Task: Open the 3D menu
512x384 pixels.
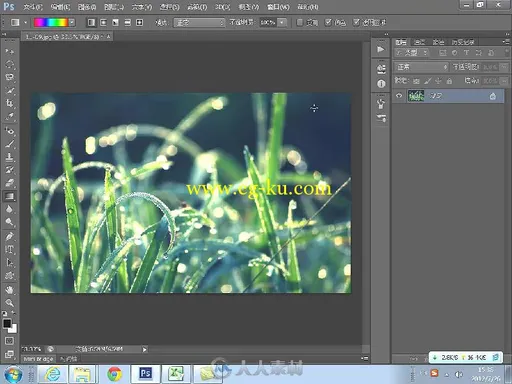Action: pyautogui.click(x=222, y=7)
